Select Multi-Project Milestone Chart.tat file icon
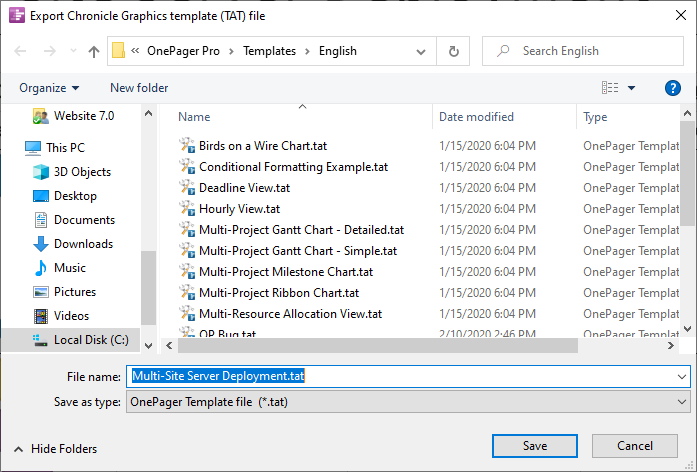The image size is (697, 472). tap(187, 272)
